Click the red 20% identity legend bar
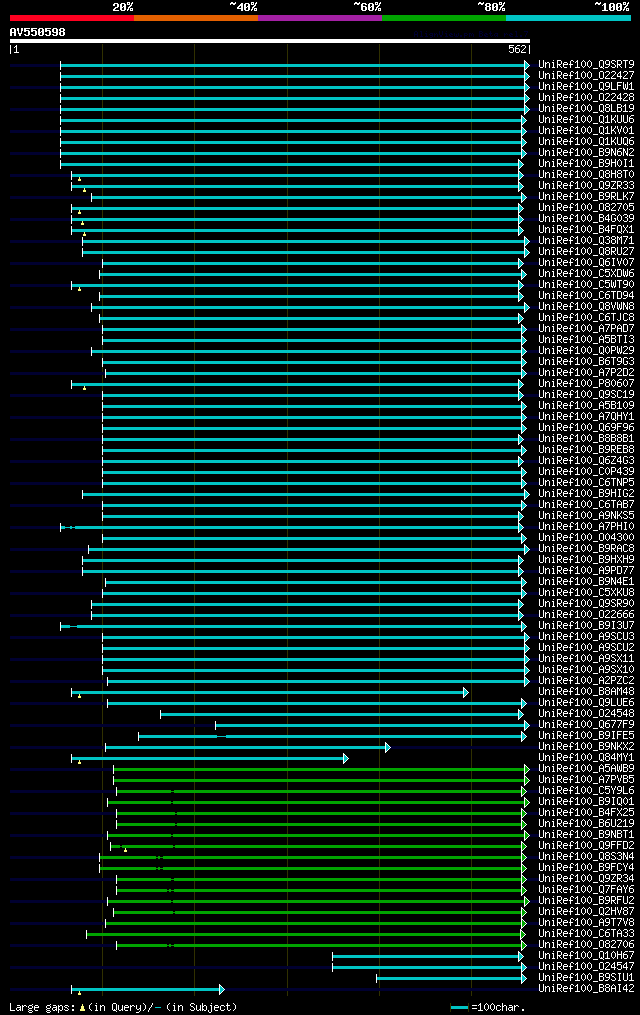The height and width of the screenshot is (1015, 640). (x=72, y=18)
